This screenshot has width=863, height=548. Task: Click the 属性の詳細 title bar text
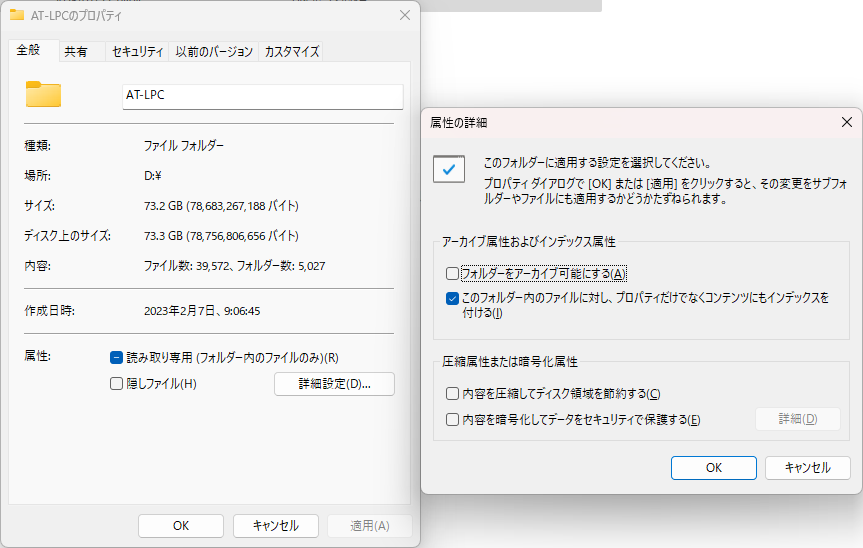point(458,123)
